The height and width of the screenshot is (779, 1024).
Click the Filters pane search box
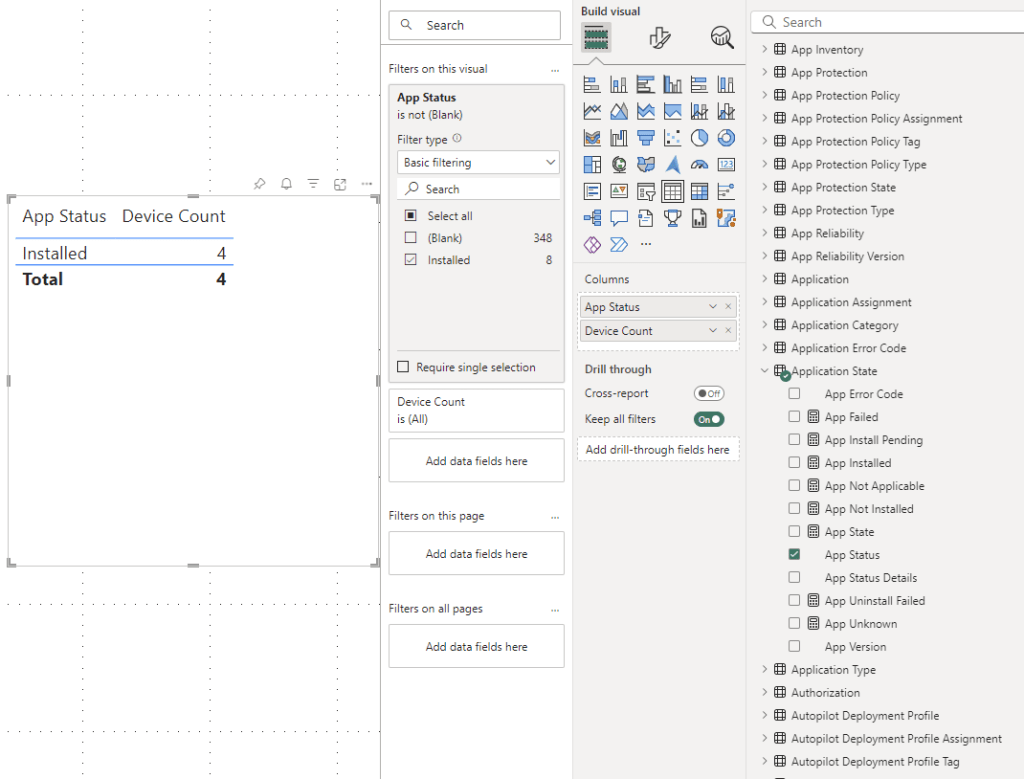coord(475,25)
